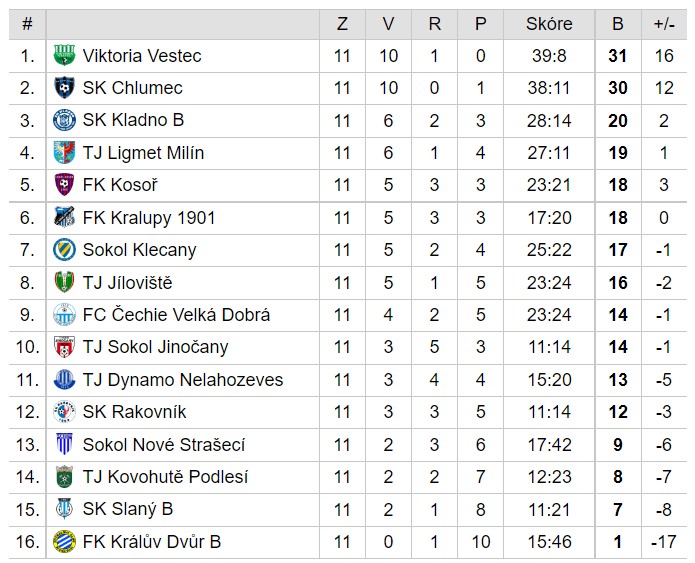Click the FK Králův Dvůr B logo

[x=64, y=542]
